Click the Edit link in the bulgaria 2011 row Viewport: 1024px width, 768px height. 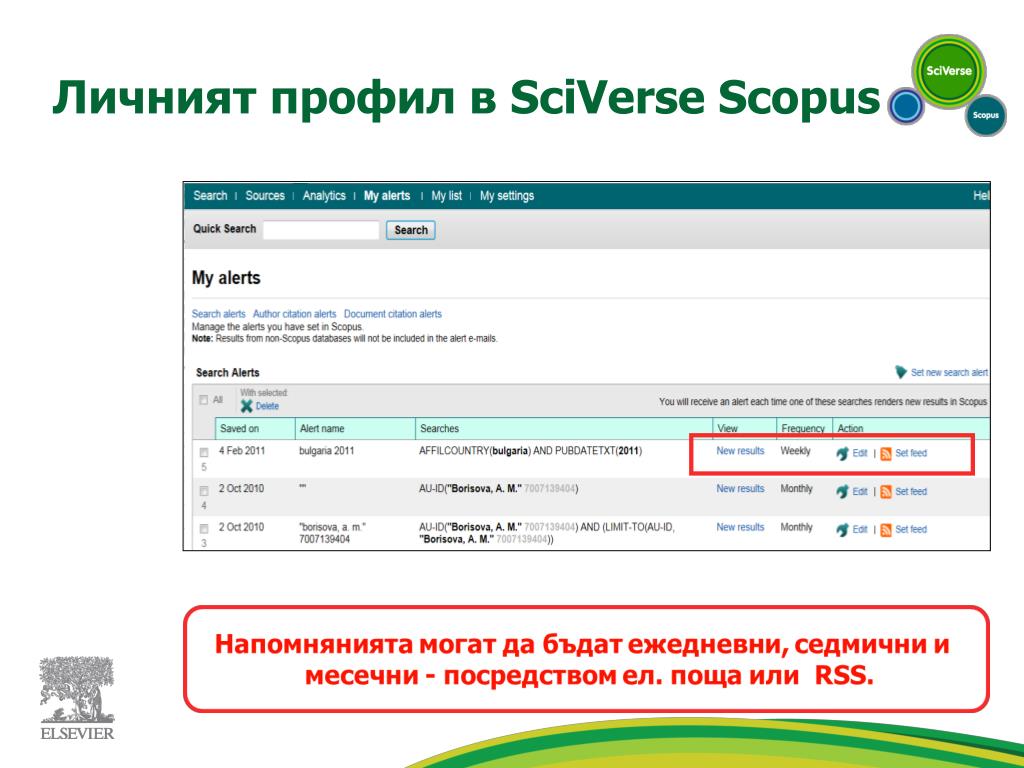pyautogui.click(x=860, y=453)
